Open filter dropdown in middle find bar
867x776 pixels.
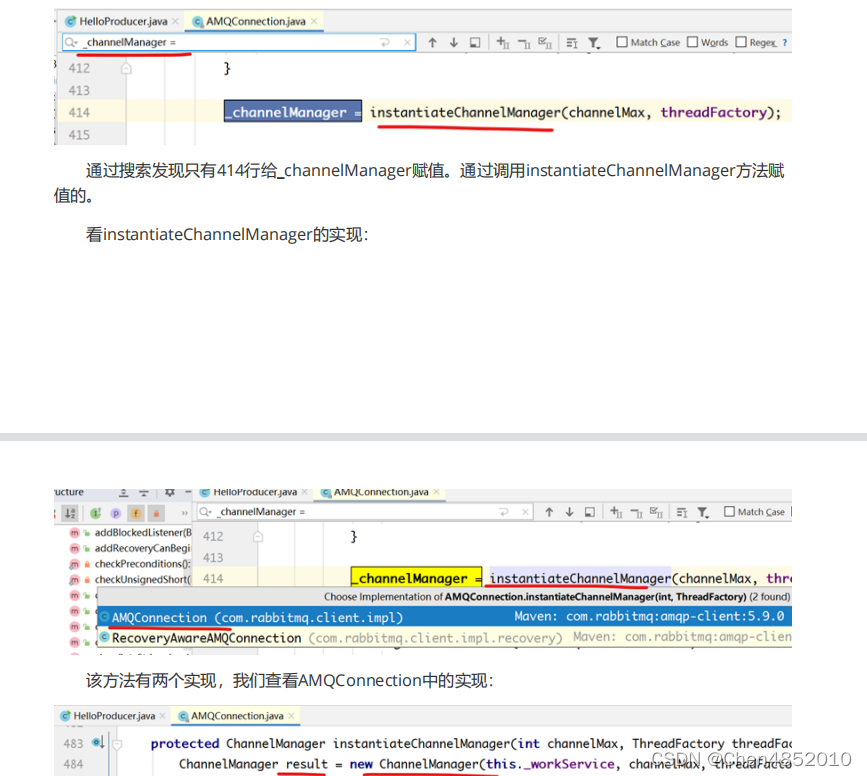(703, 512)
